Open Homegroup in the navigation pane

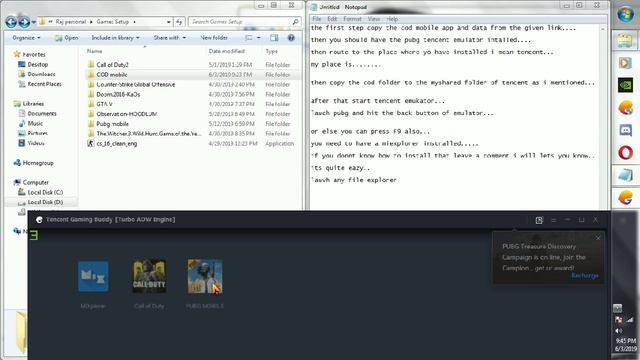tap(38, 162)
